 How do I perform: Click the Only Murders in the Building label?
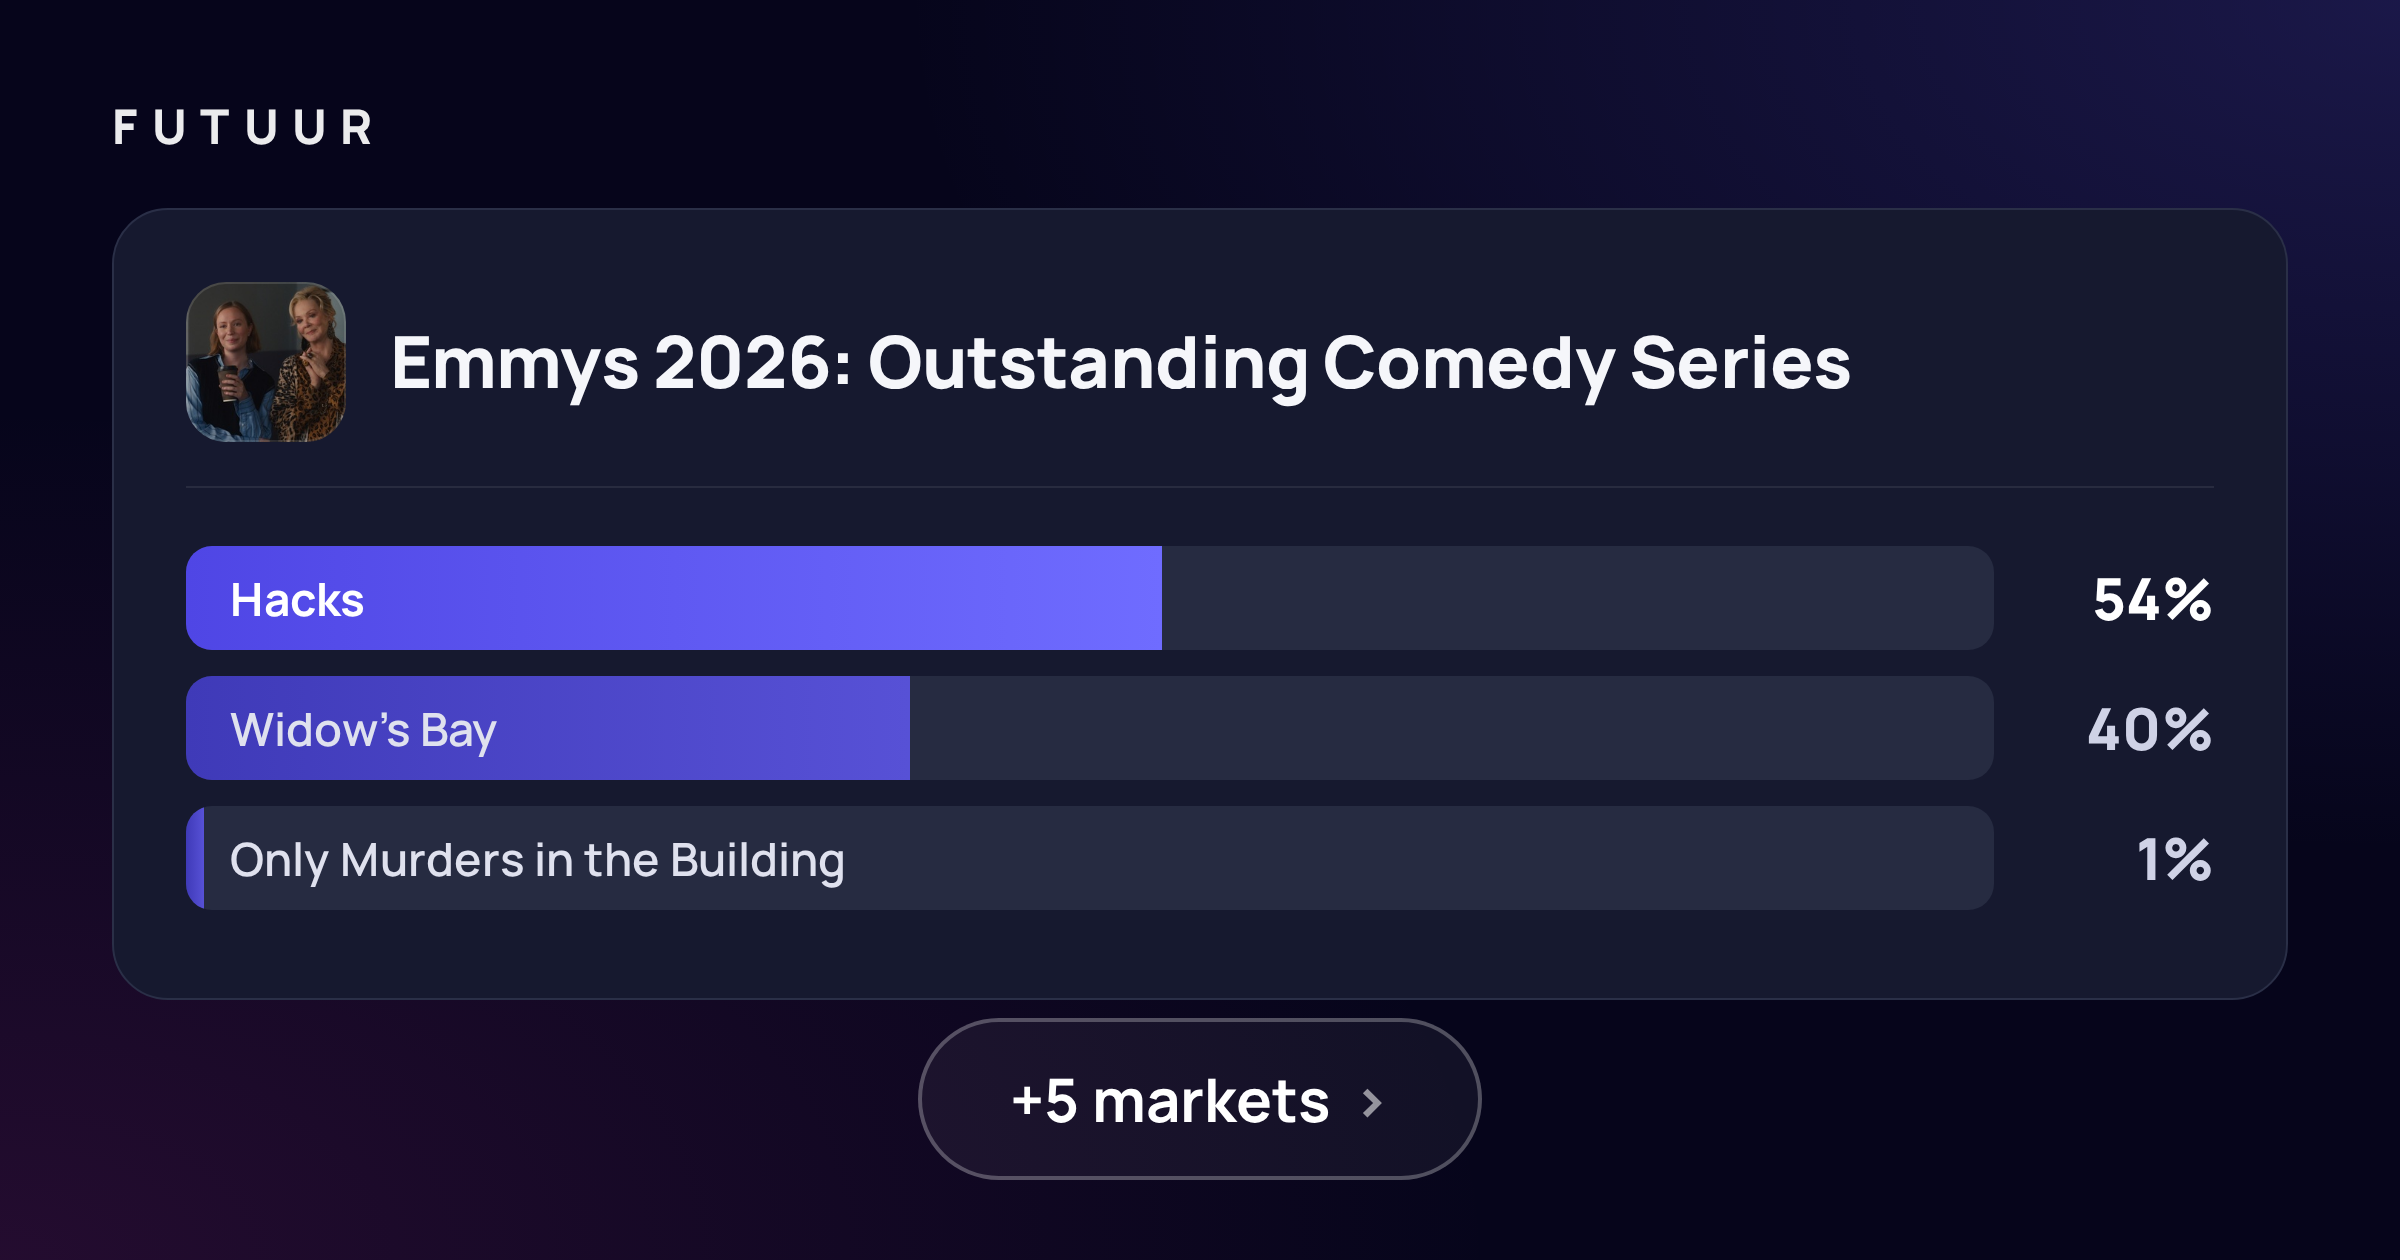(x=537, y=861)
